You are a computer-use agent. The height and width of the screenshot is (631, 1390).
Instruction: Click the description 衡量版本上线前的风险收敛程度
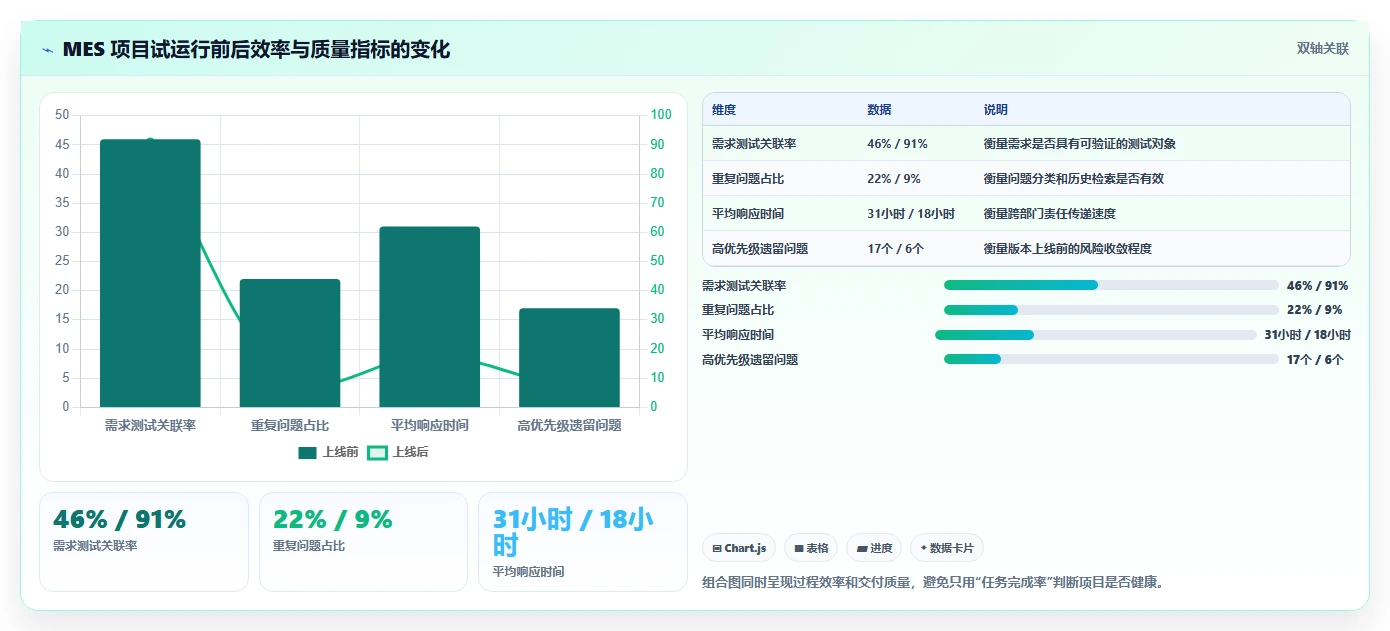pos(1068,249)
